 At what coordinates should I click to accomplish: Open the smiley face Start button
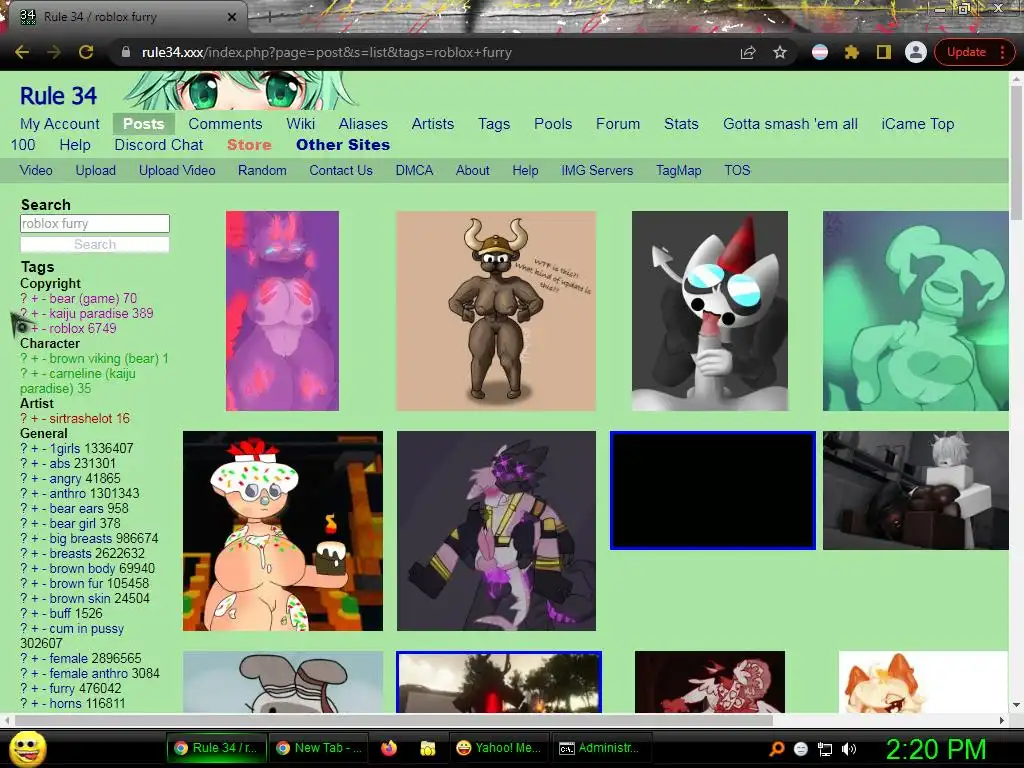(x=27, y=748)
